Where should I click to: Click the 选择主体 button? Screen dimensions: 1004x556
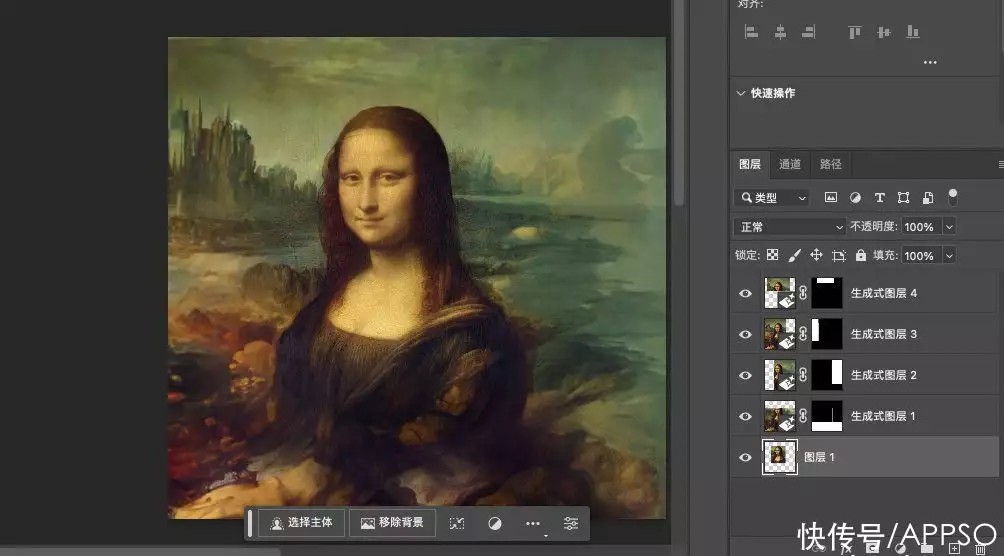tap(302, 523)
